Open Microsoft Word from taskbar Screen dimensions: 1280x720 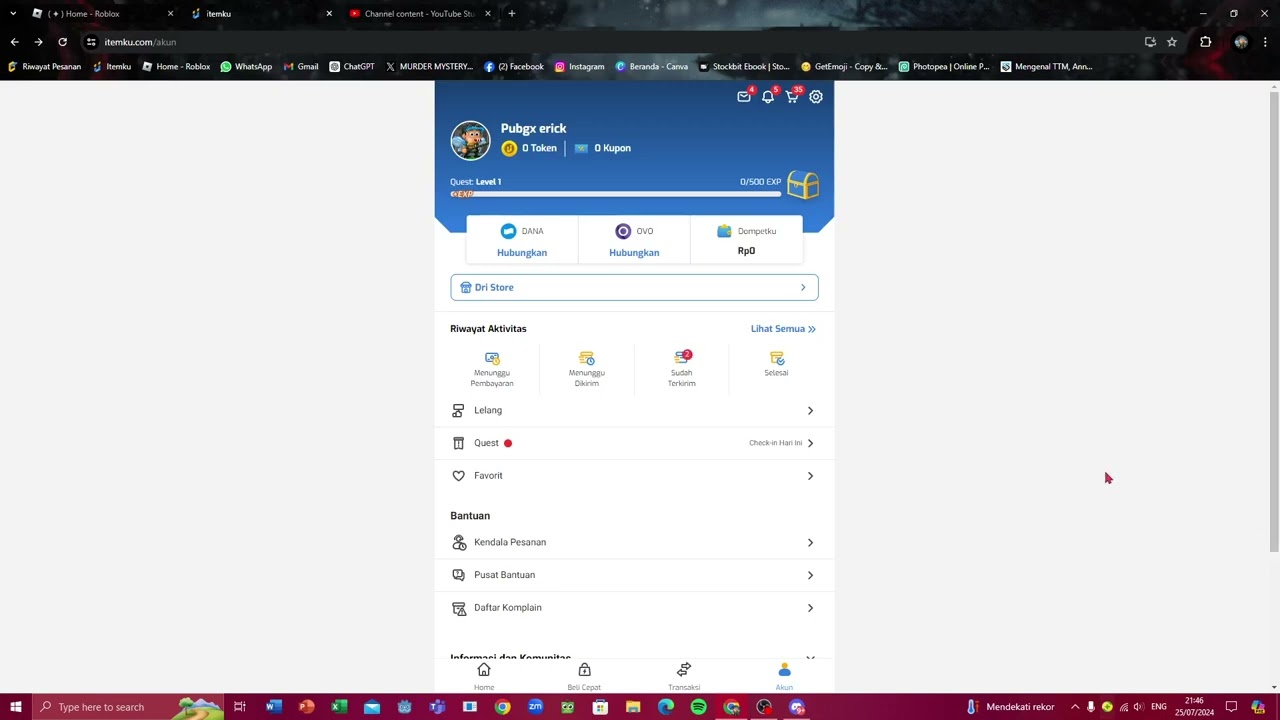[273, 707]
